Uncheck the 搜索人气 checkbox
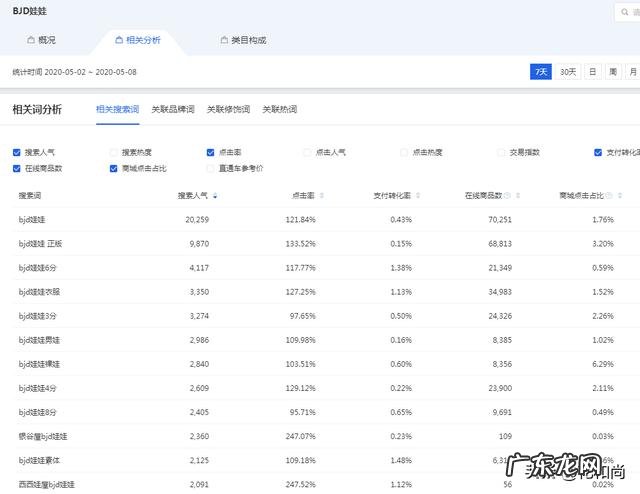 [x=17, y=152]
